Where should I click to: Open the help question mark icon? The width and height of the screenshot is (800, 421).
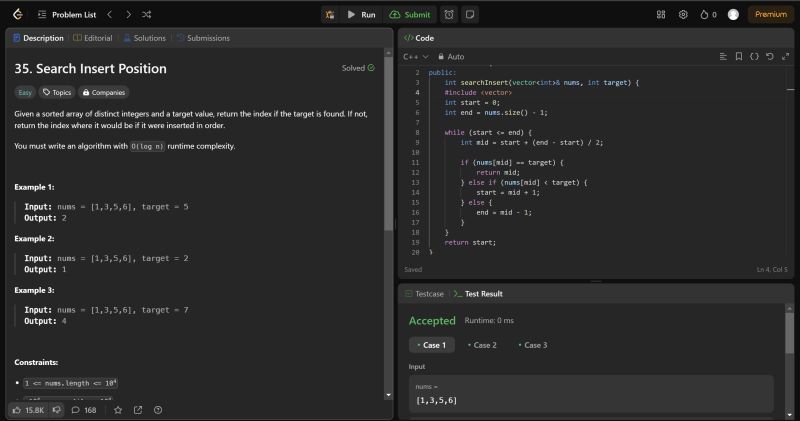click(158, 410)
